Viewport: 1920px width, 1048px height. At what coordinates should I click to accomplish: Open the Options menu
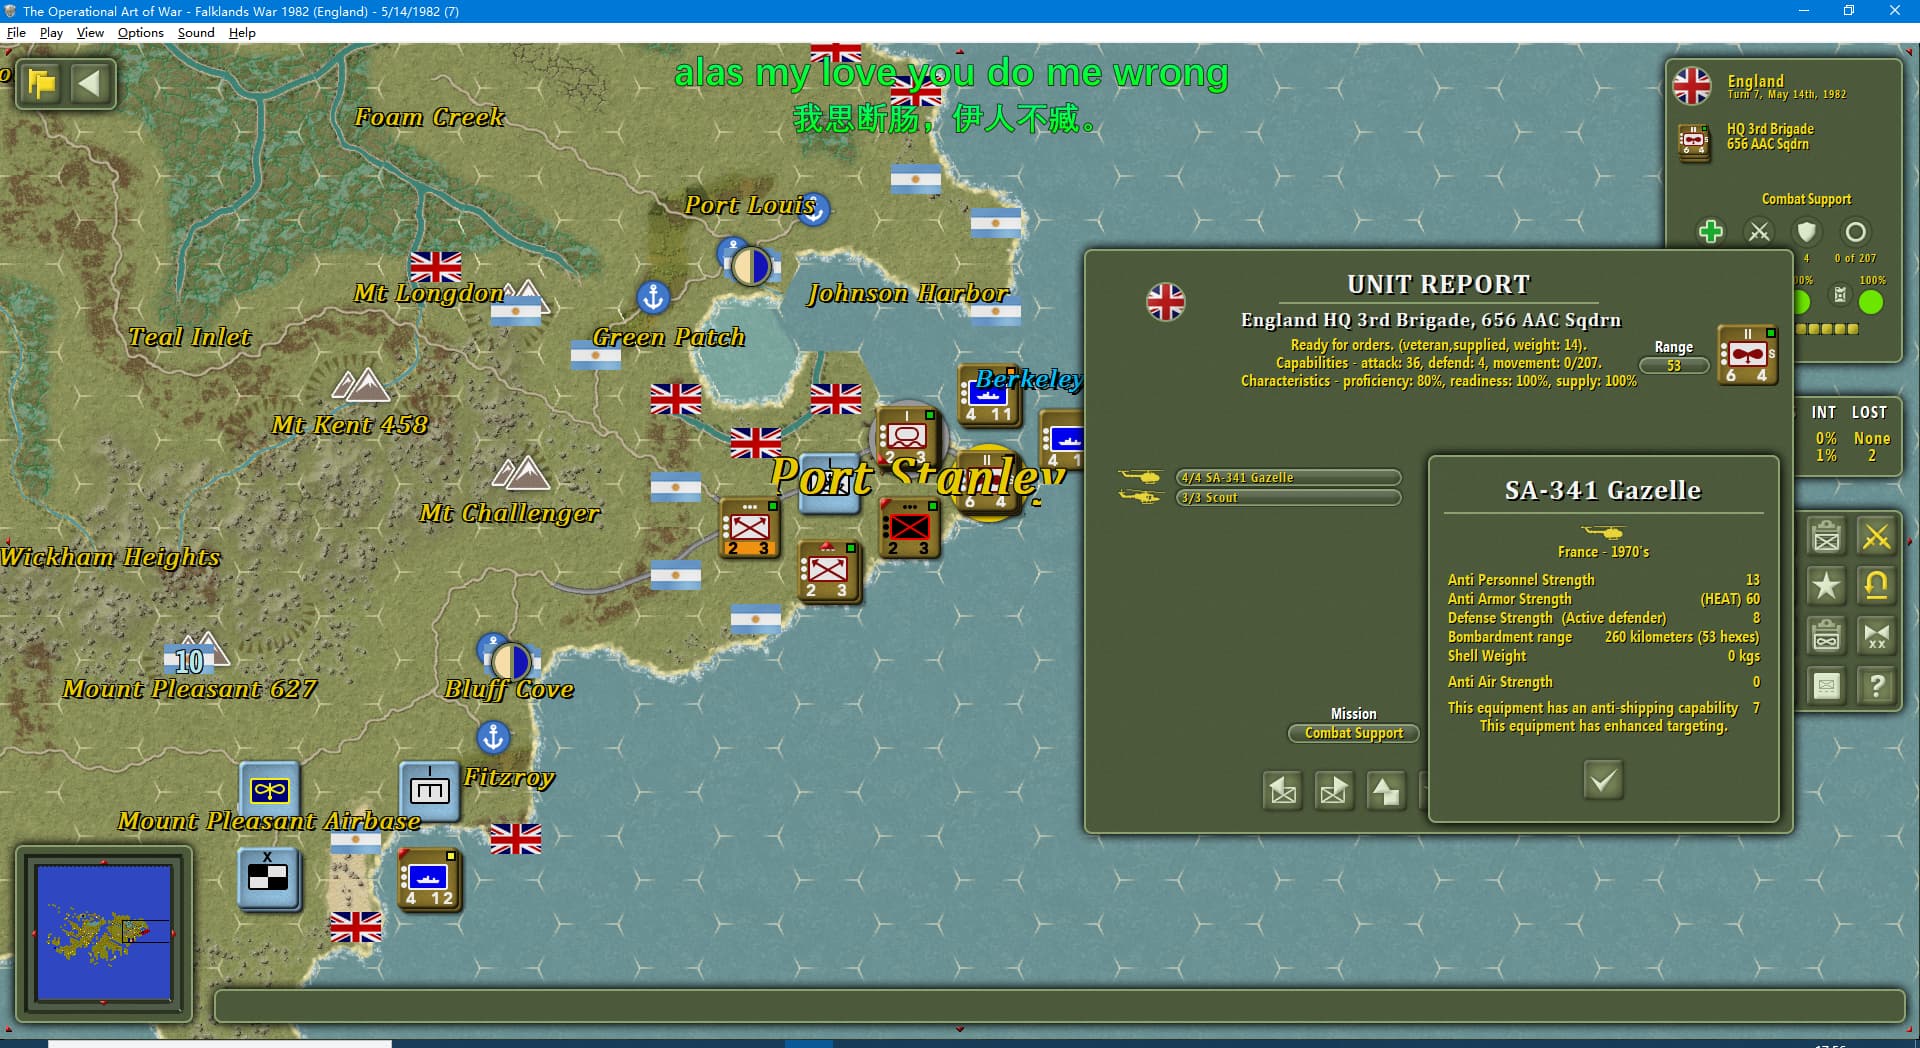140,32
